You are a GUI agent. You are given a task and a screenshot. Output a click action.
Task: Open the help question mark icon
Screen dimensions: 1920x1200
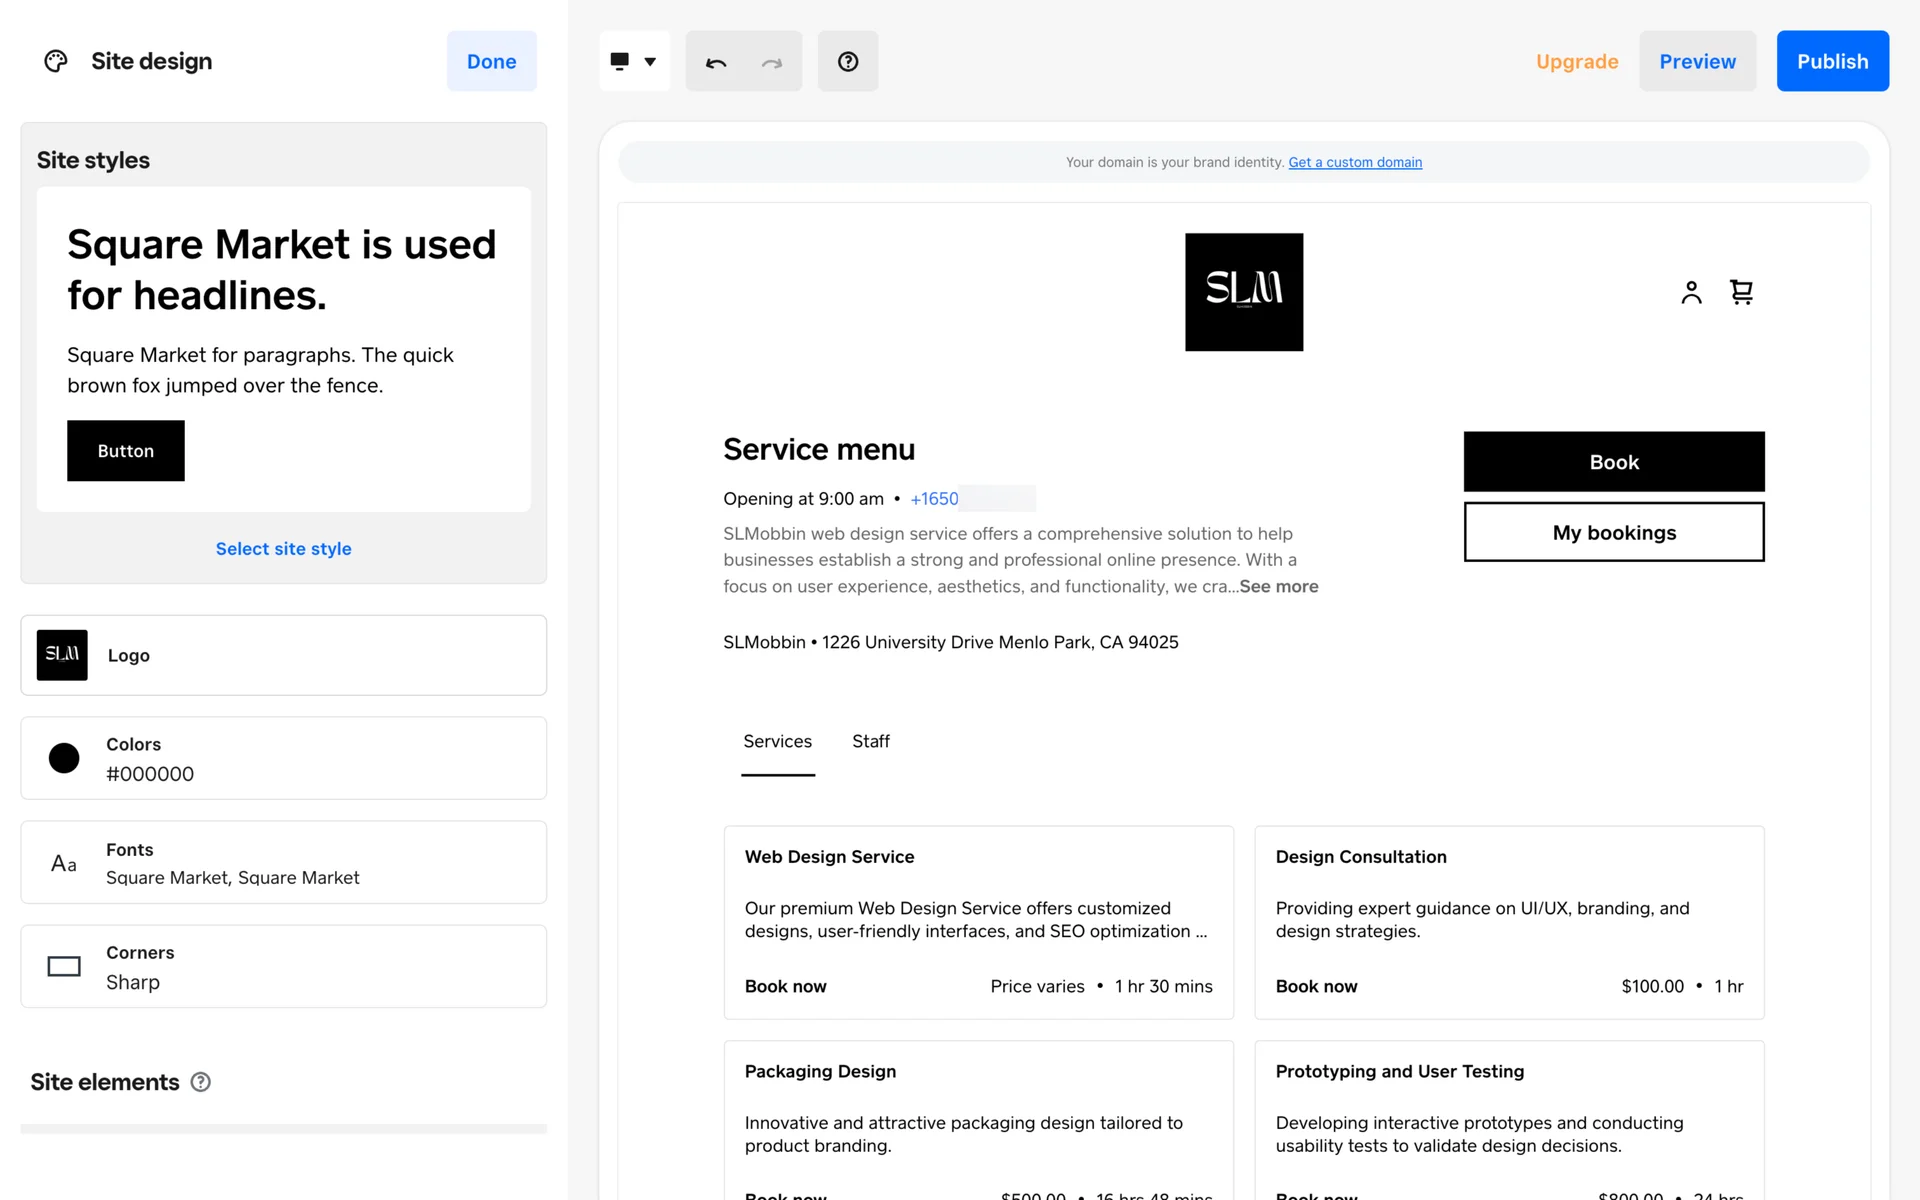pyautogui.click(x=847, y=62)
